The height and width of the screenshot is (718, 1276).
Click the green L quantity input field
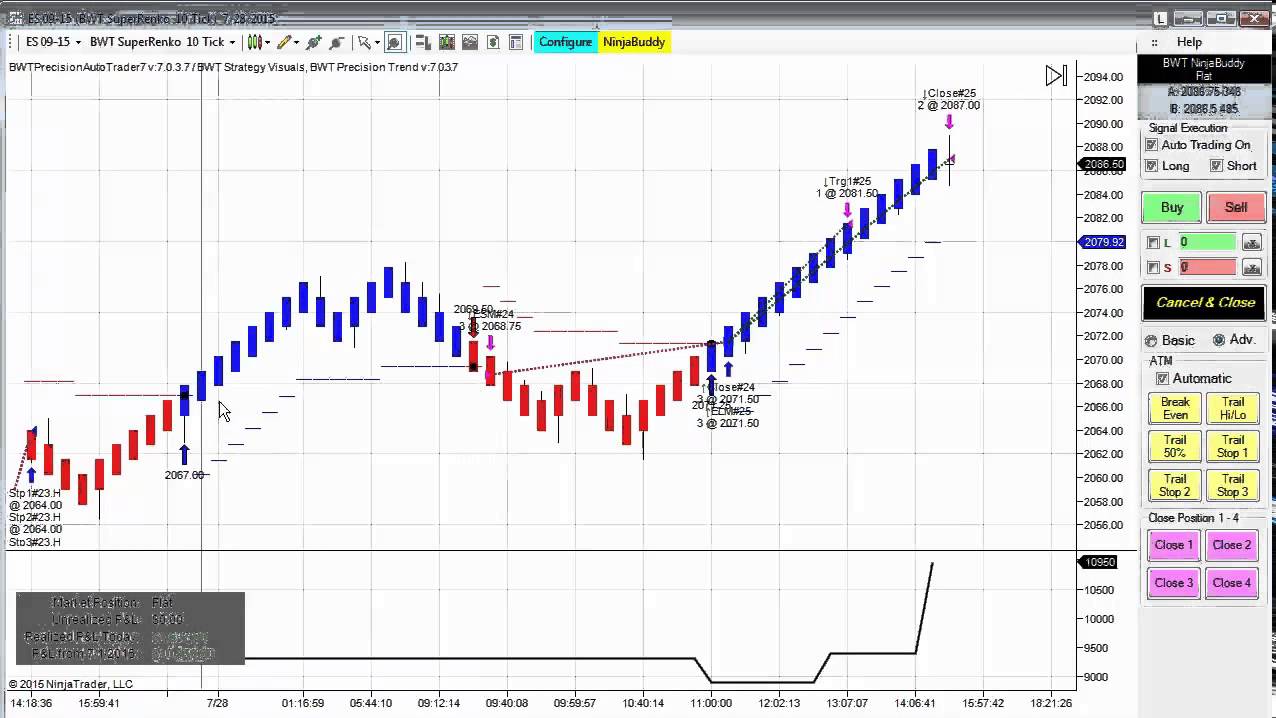pyautogui.click(x=1207, y=242)
